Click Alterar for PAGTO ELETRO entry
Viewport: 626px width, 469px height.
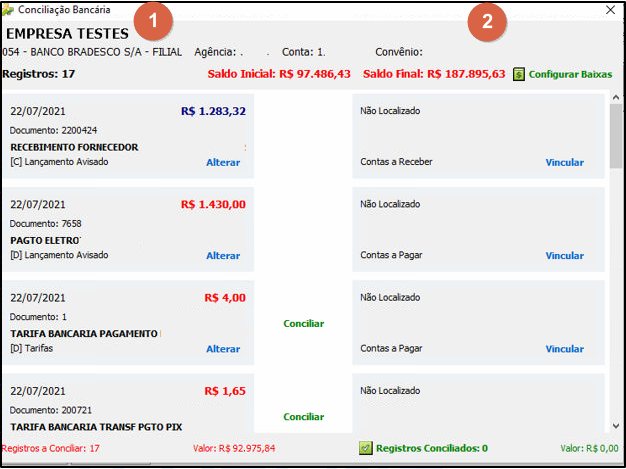pyautogui.click(x=223, y=256)
